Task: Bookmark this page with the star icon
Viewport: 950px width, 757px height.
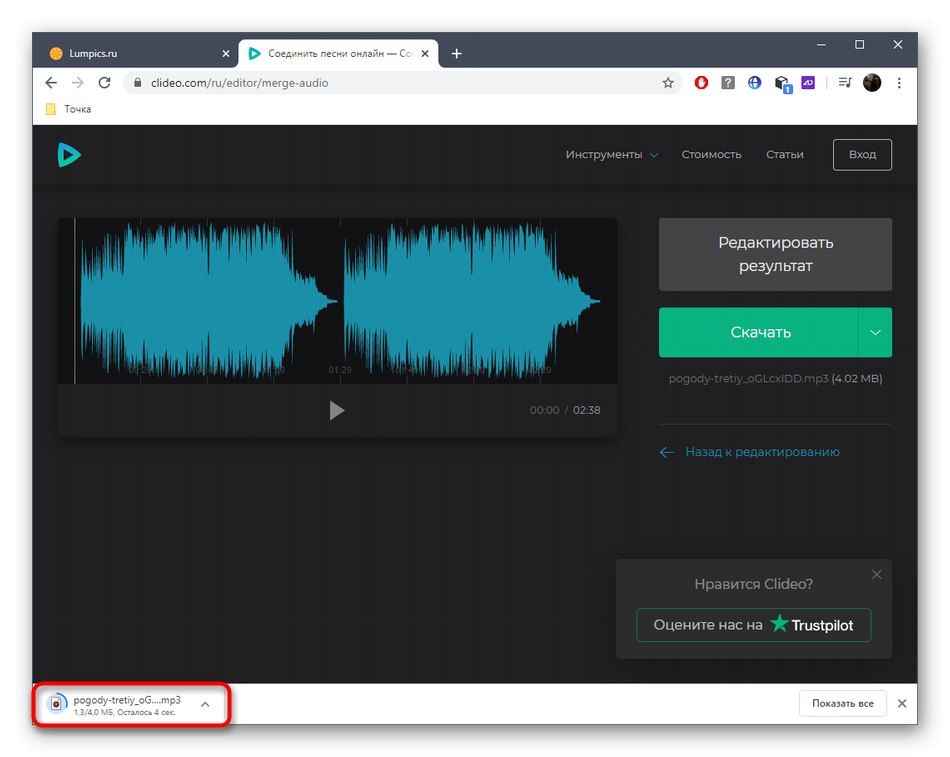Action: pyautogui.click(x=668, y=83)
